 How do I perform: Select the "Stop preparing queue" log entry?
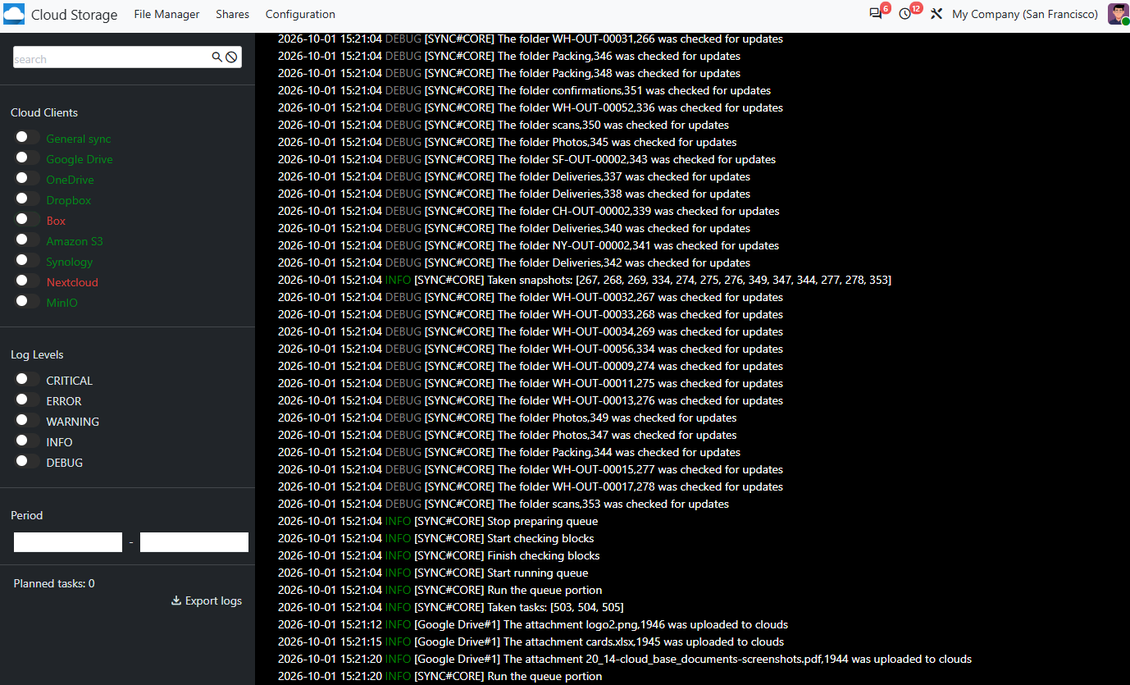coord(437,521)
